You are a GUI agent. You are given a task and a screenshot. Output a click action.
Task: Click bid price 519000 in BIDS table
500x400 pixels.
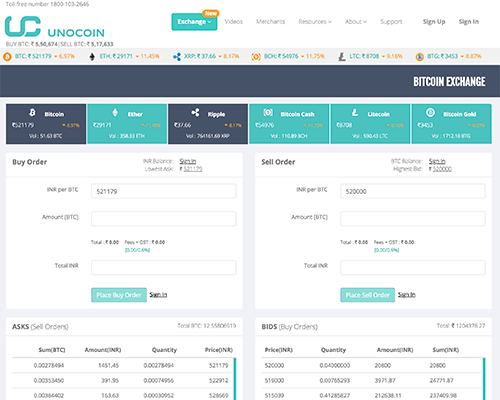(274, 381)
